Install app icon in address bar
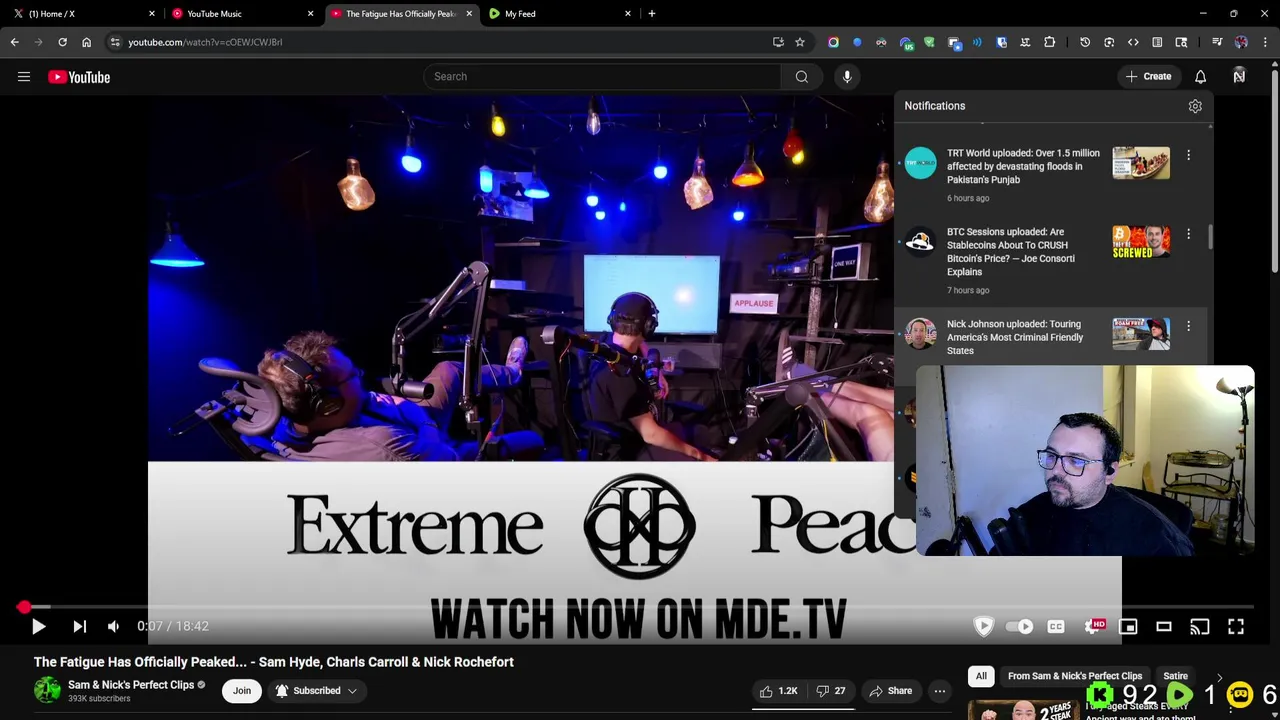Viewport: 1280px width, 720px height. click(778, 42)
